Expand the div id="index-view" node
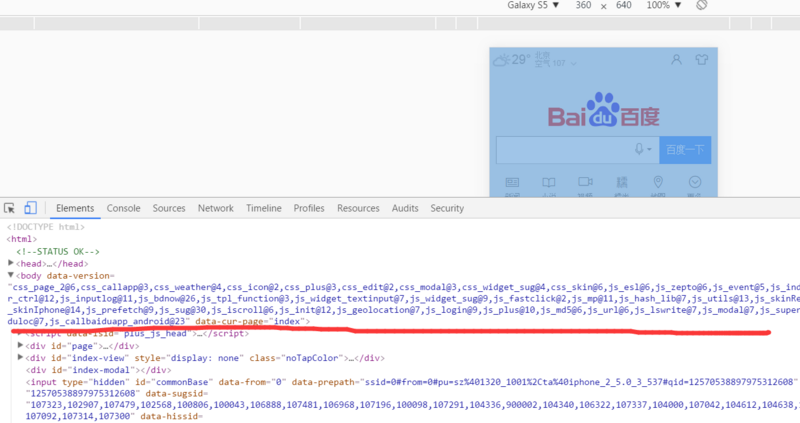The width and height of the screenshot is (800, 423). click(x=20, y=357)
